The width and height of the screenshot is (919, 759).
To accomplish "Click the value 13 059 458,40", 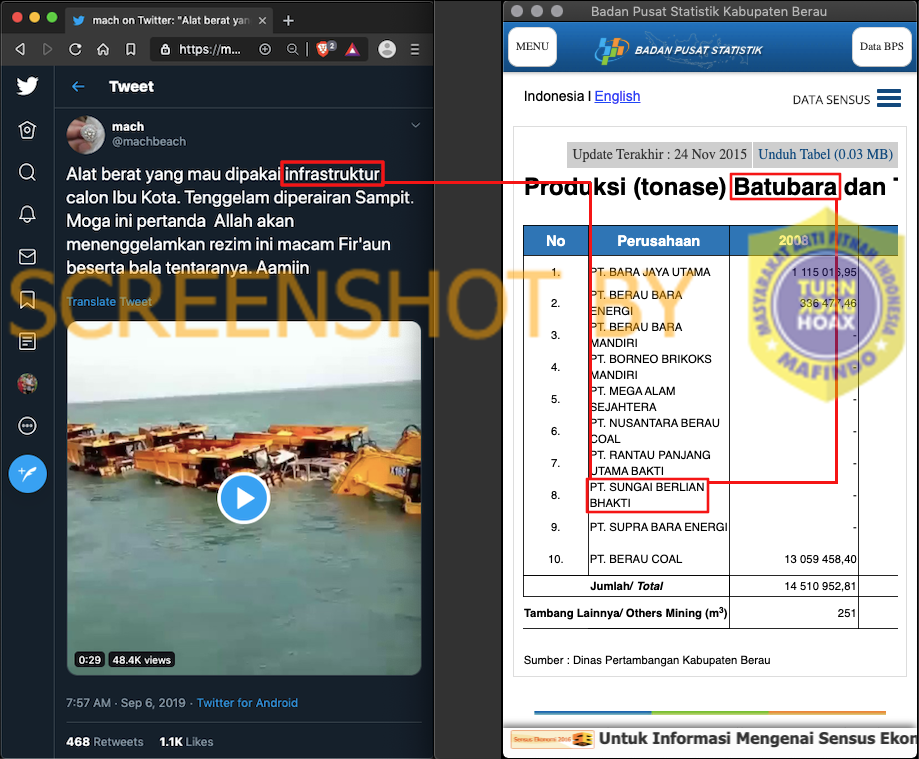I will pos(820,559).
